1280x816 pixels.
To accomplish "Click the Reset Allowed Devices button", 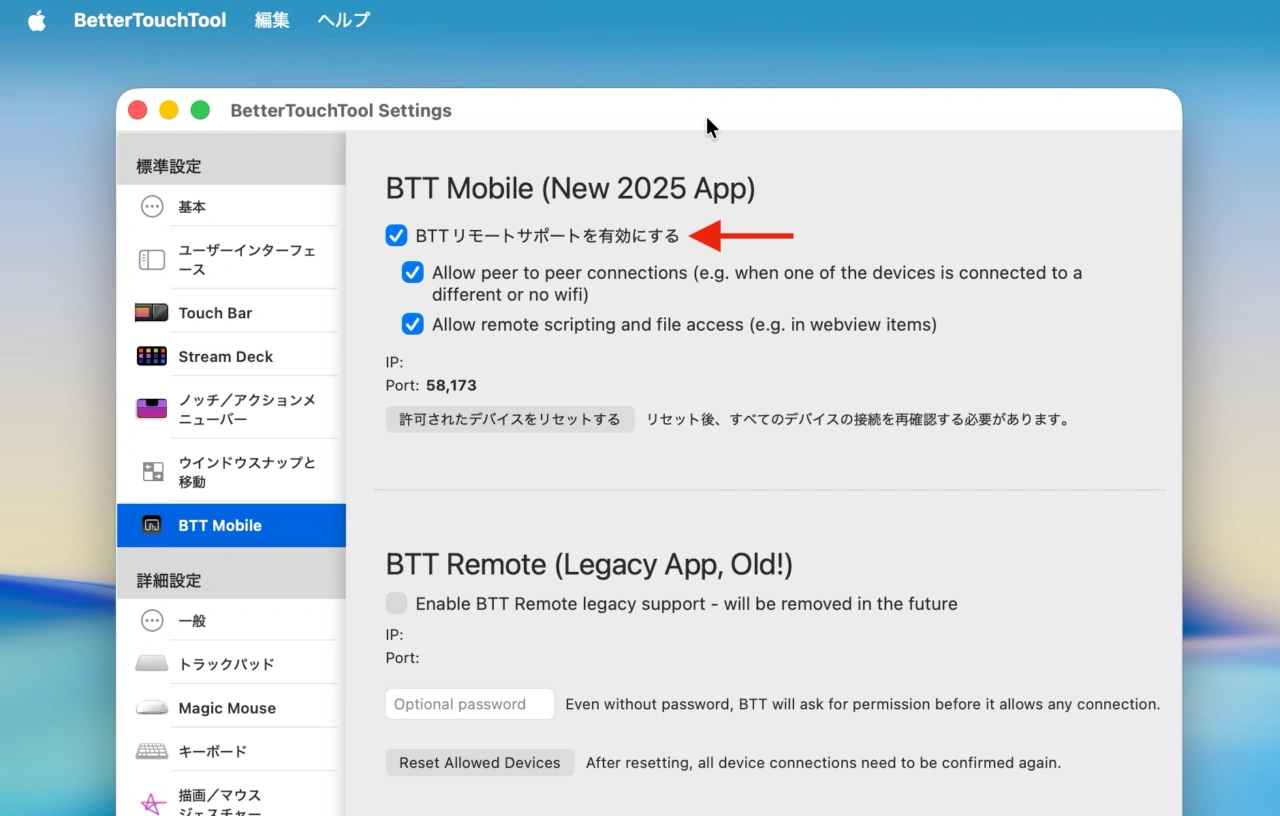I will tap(480, 762).
